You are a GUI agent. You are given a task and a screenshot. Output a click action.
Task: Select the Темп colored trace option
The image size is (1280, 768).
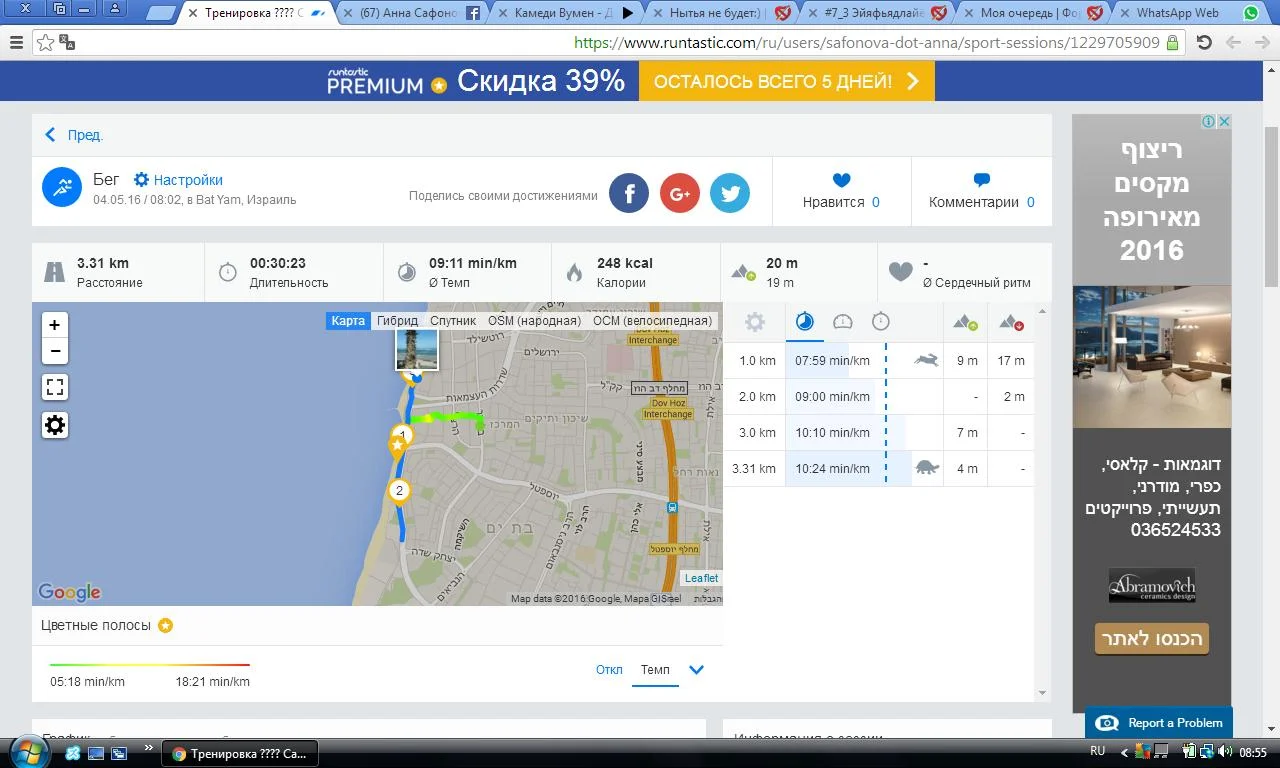(655, 670)
